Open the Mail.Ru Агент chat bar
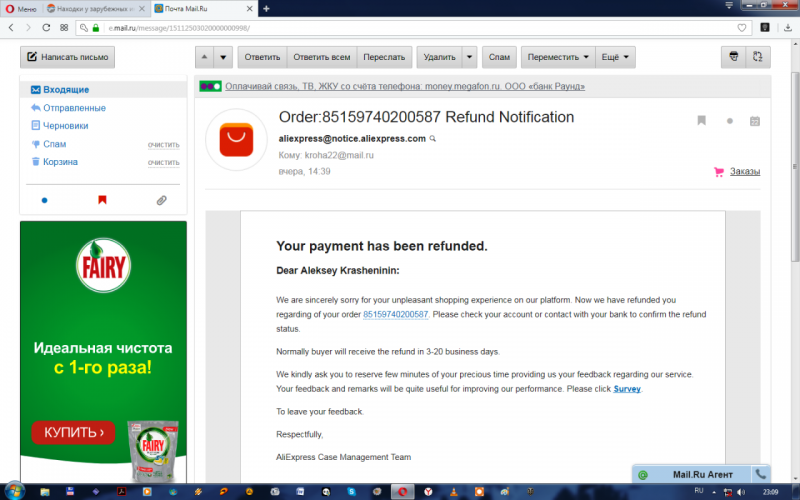 (691, 474)
